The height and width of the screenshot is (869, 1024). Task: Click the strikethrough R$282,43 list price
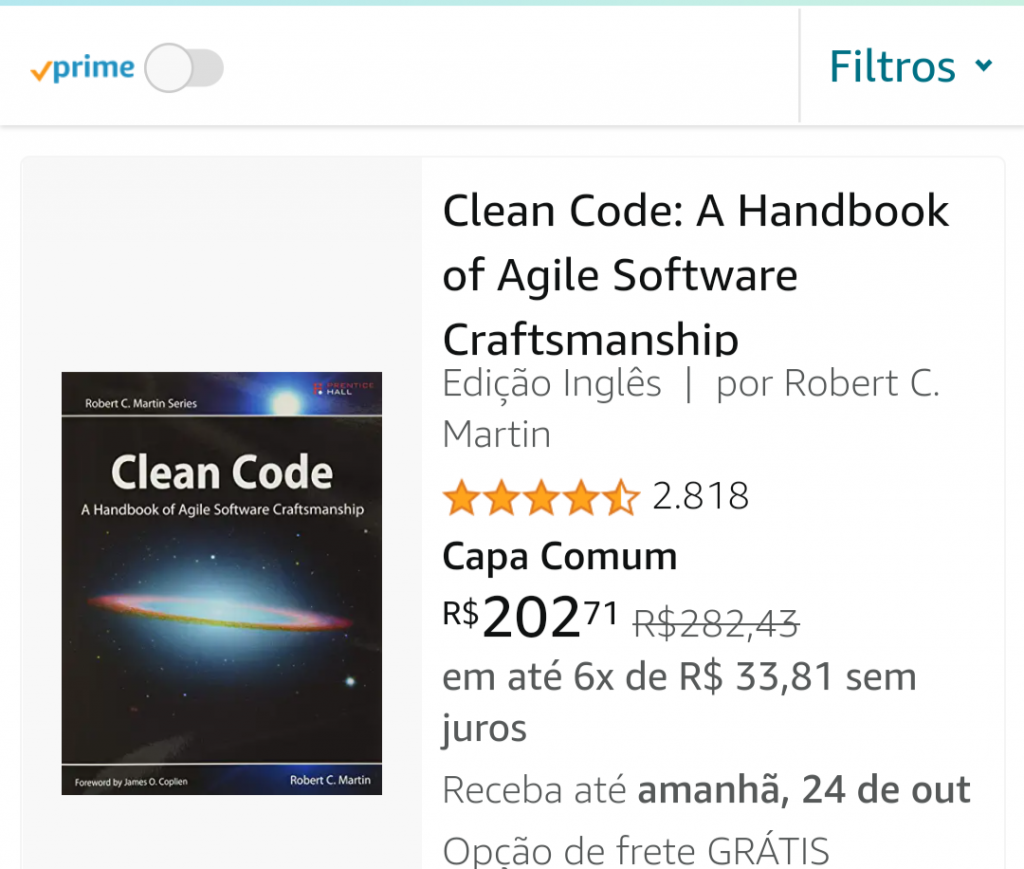coord(716,624)
